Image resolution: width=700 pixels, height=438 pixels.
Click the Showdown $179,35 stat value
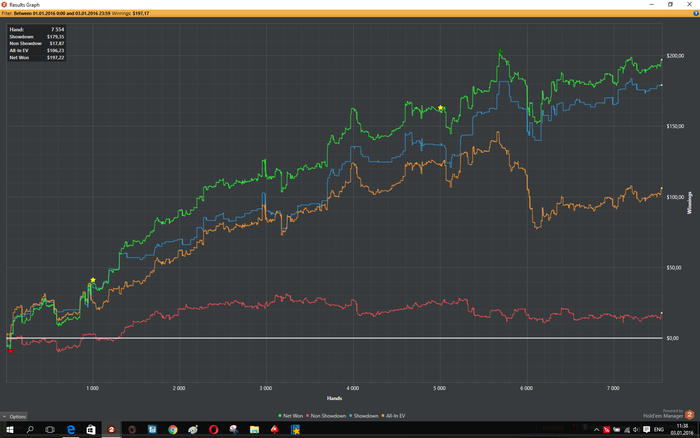[x=55, y=37]
